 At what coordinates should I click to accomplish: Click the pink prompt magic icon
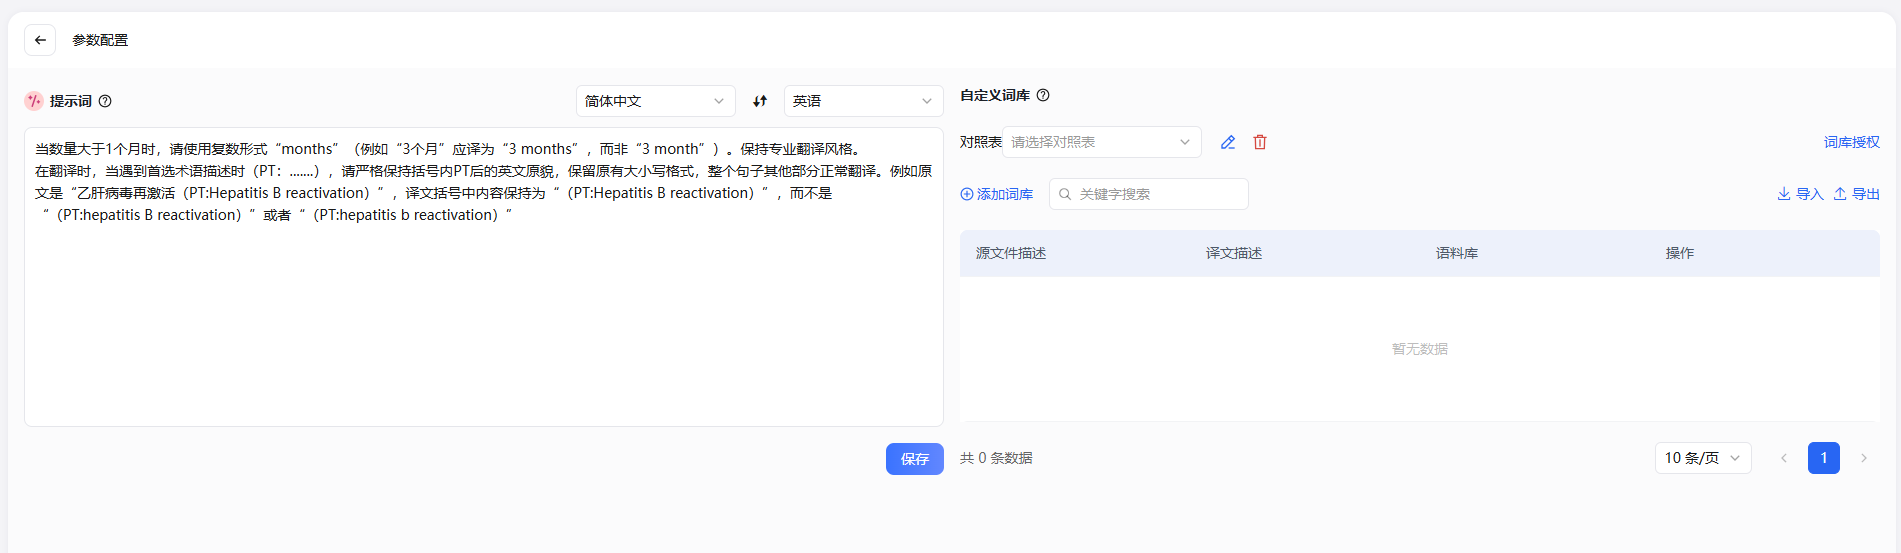34,101
